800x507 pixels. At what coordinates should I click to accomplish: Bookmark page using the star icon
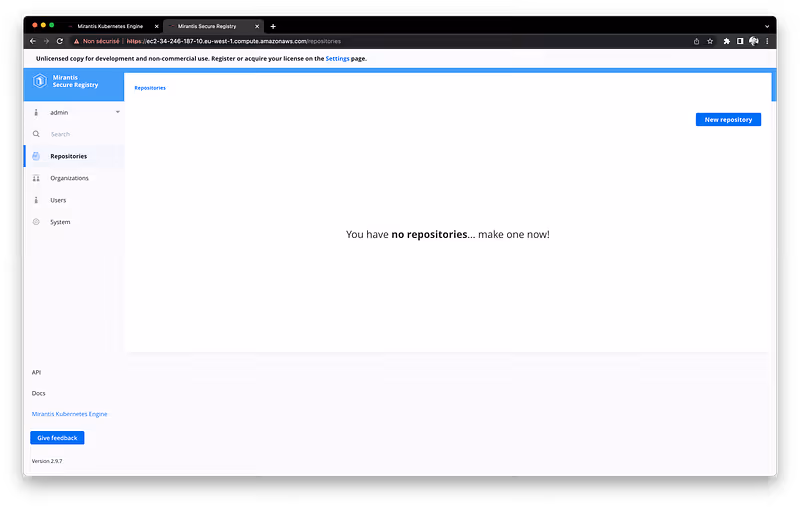pyautogui.click(x=710, y=41)
